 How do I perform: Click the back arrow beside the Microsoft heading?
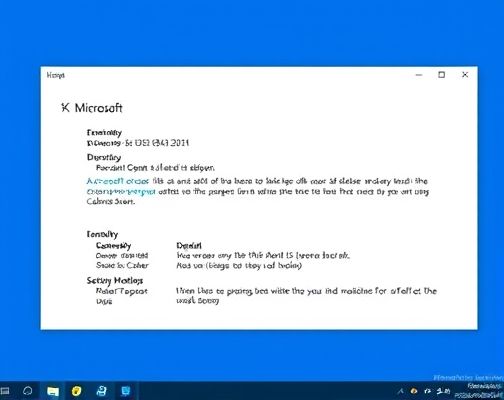(65, 107)
